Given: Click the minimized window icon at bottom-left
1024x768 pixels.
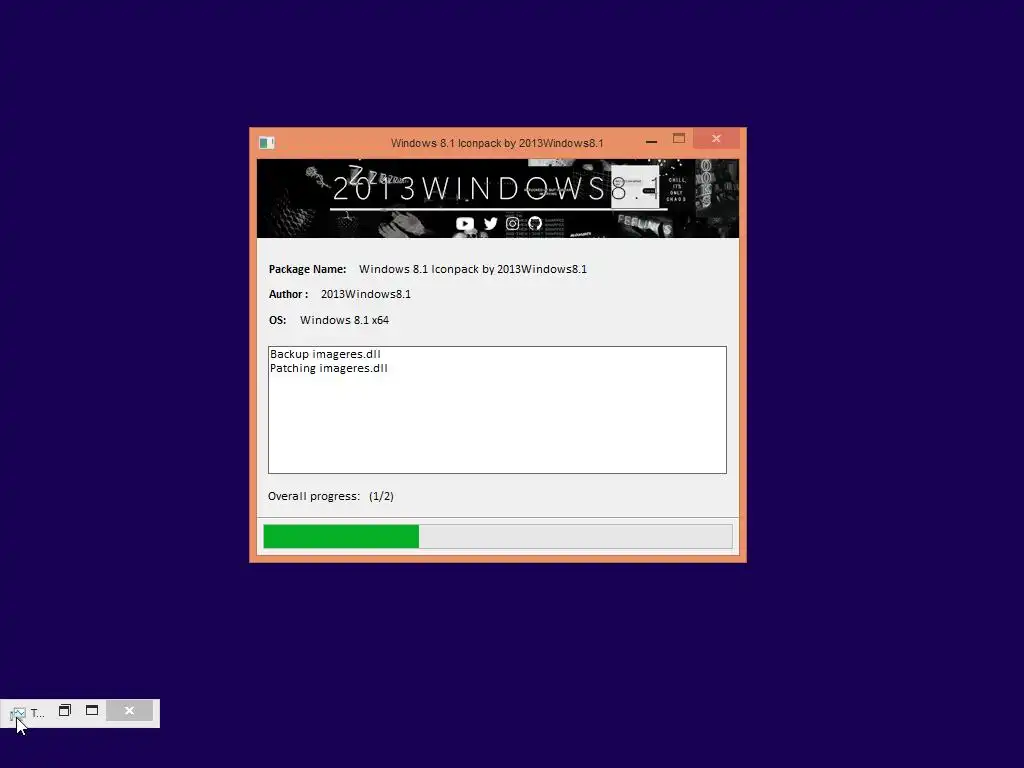Looking at the screenshot, I should click(18, 713).
